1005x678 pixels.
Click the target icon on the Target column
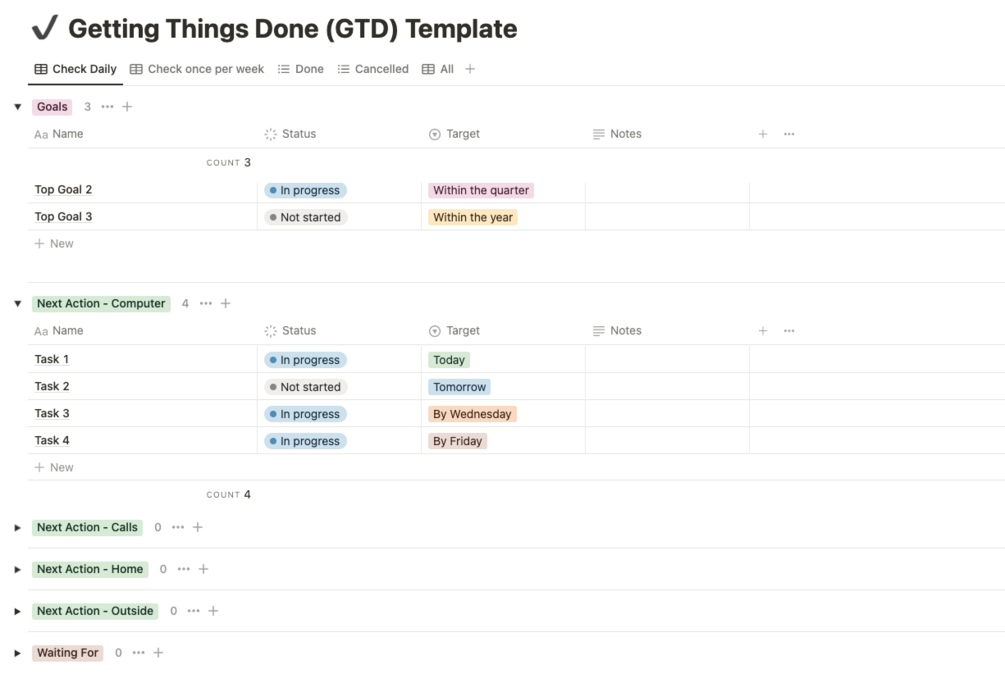[434, 133]
